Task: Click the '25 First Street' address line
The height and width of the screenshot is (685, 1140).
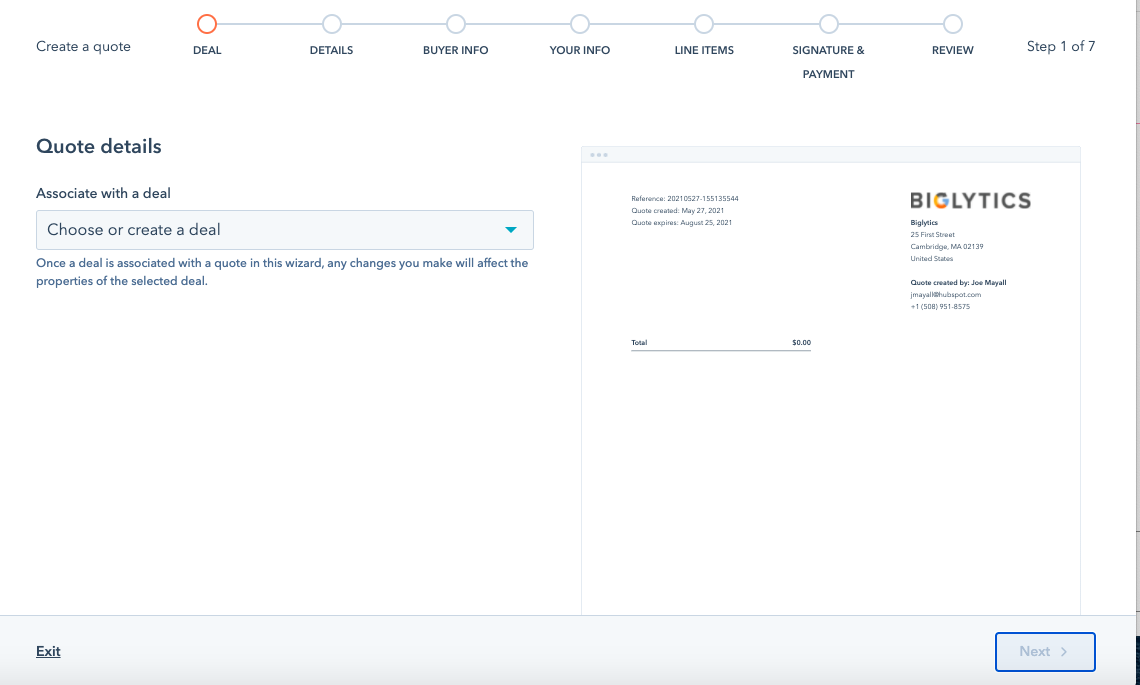Action: [933, 235]
